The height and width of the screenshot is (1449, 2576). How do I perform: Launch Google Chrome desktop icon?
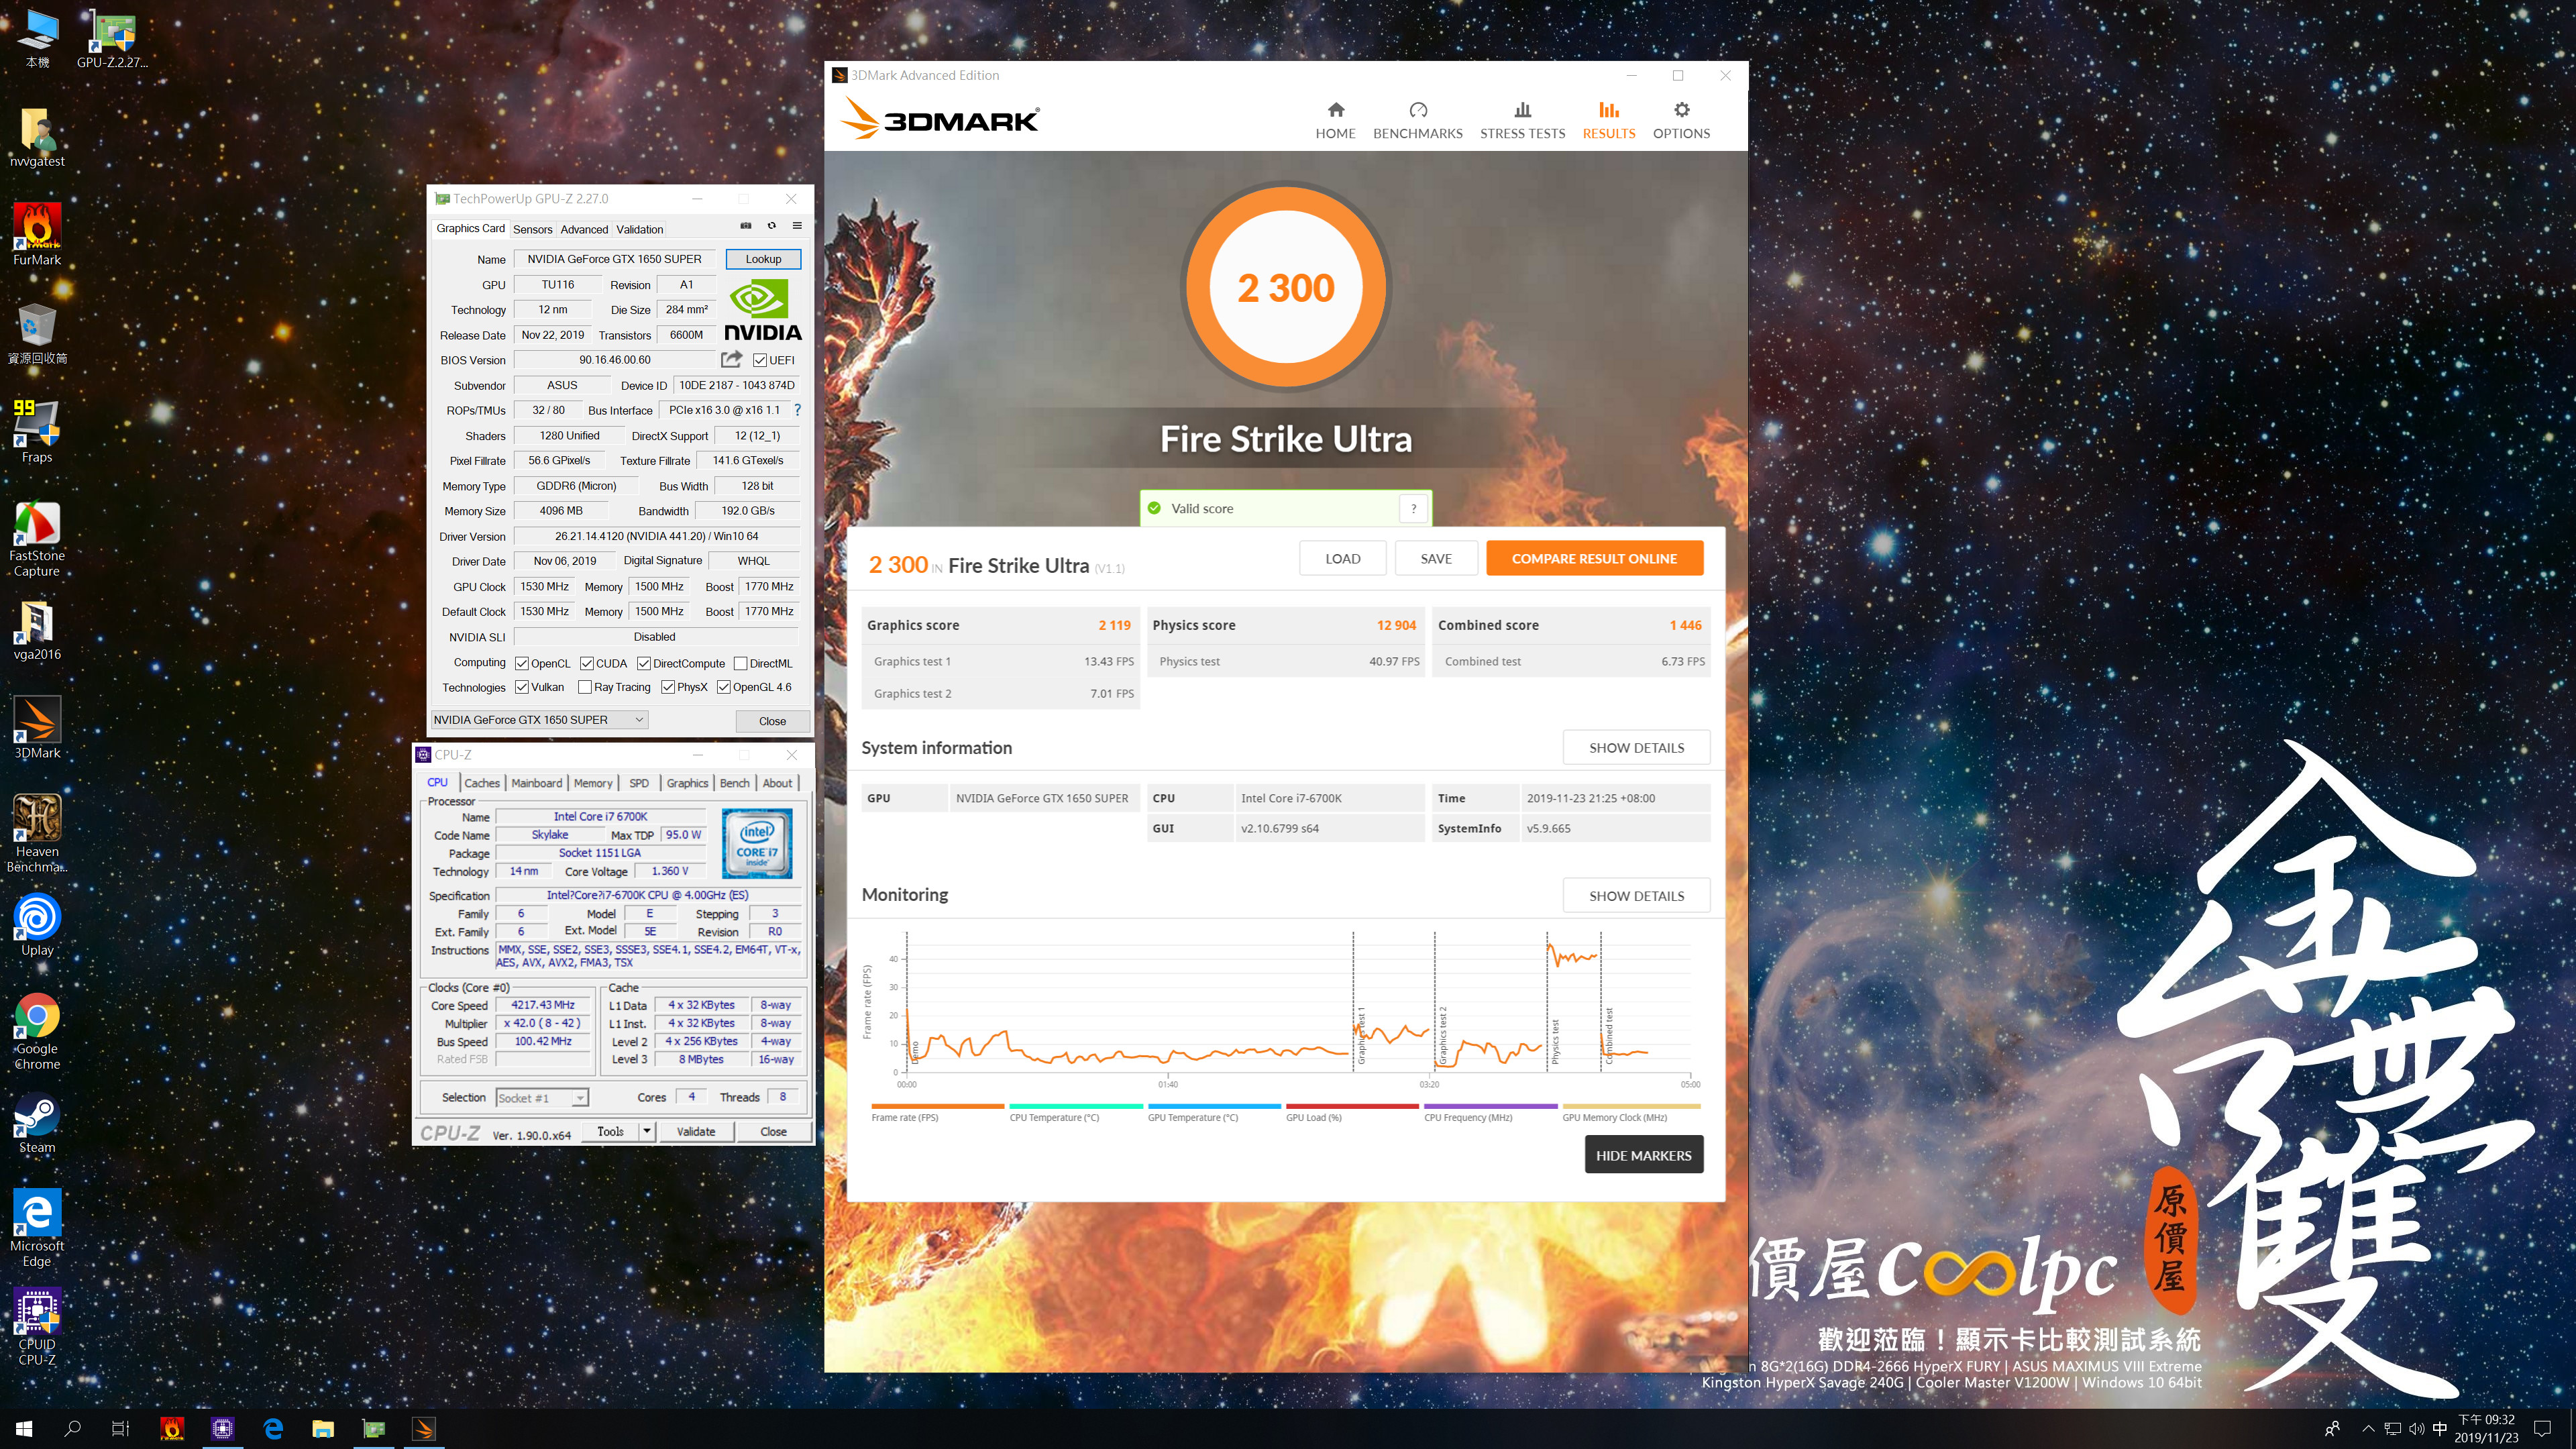37,1031
